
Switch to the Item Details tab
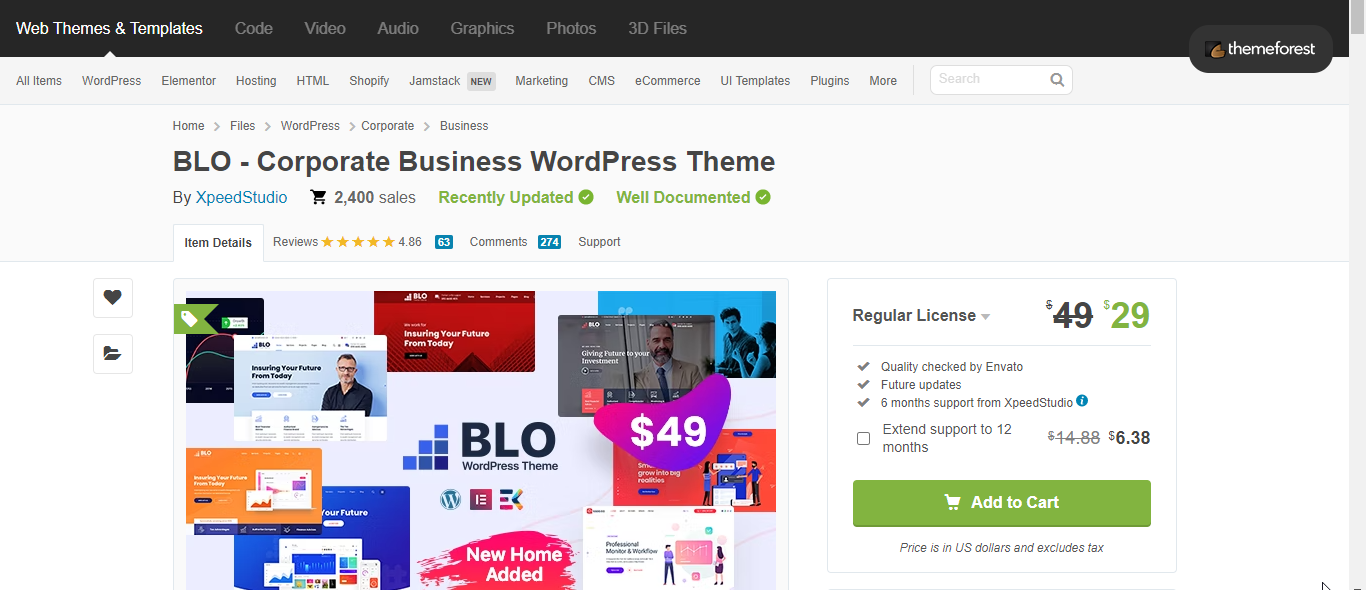coord(218,243)
